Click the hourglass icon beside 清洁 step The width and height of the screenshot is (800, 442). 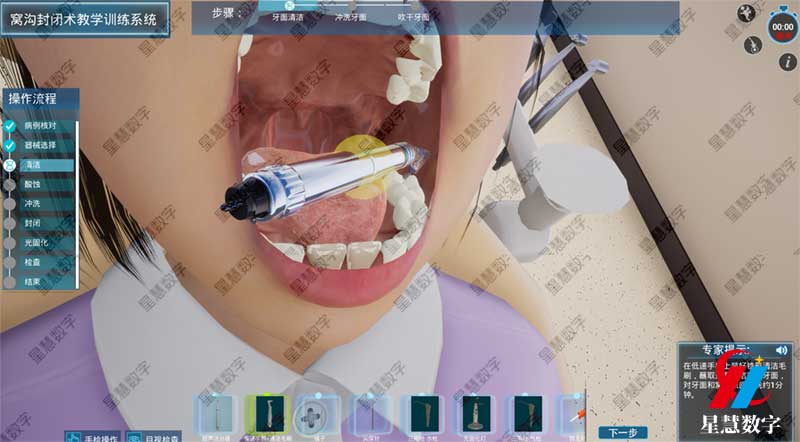[x=10, y=165]
